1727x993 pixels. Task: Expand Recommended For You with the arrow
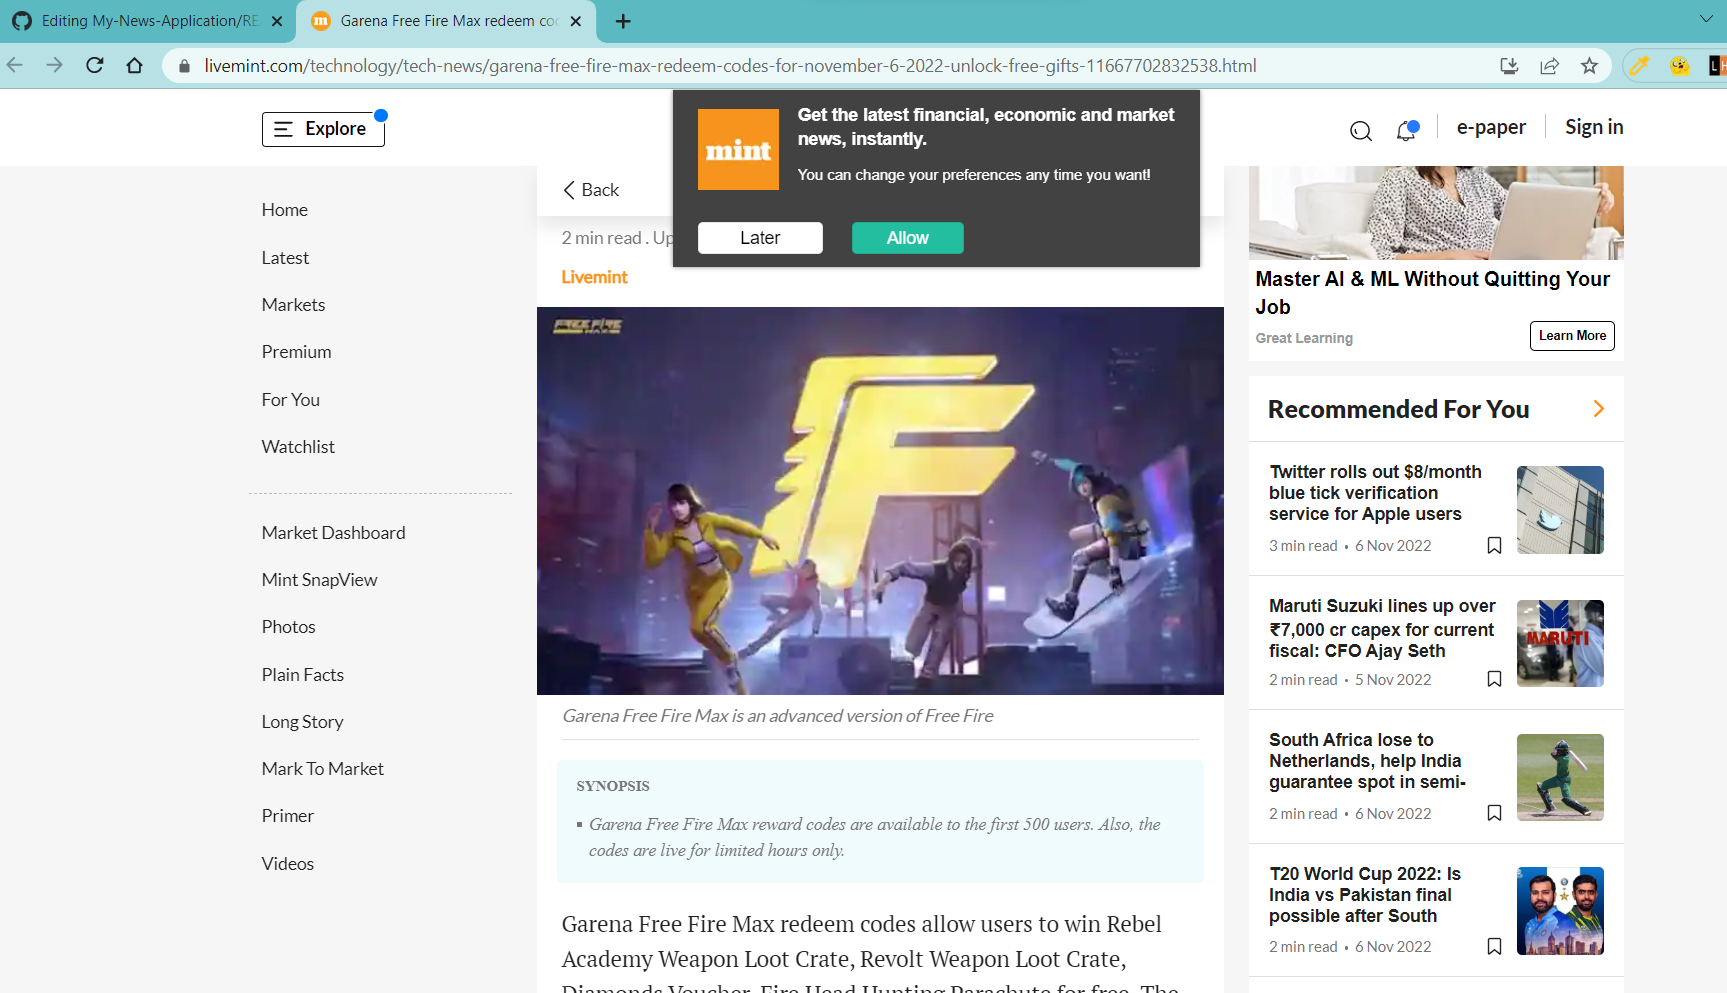[1597, 409]
